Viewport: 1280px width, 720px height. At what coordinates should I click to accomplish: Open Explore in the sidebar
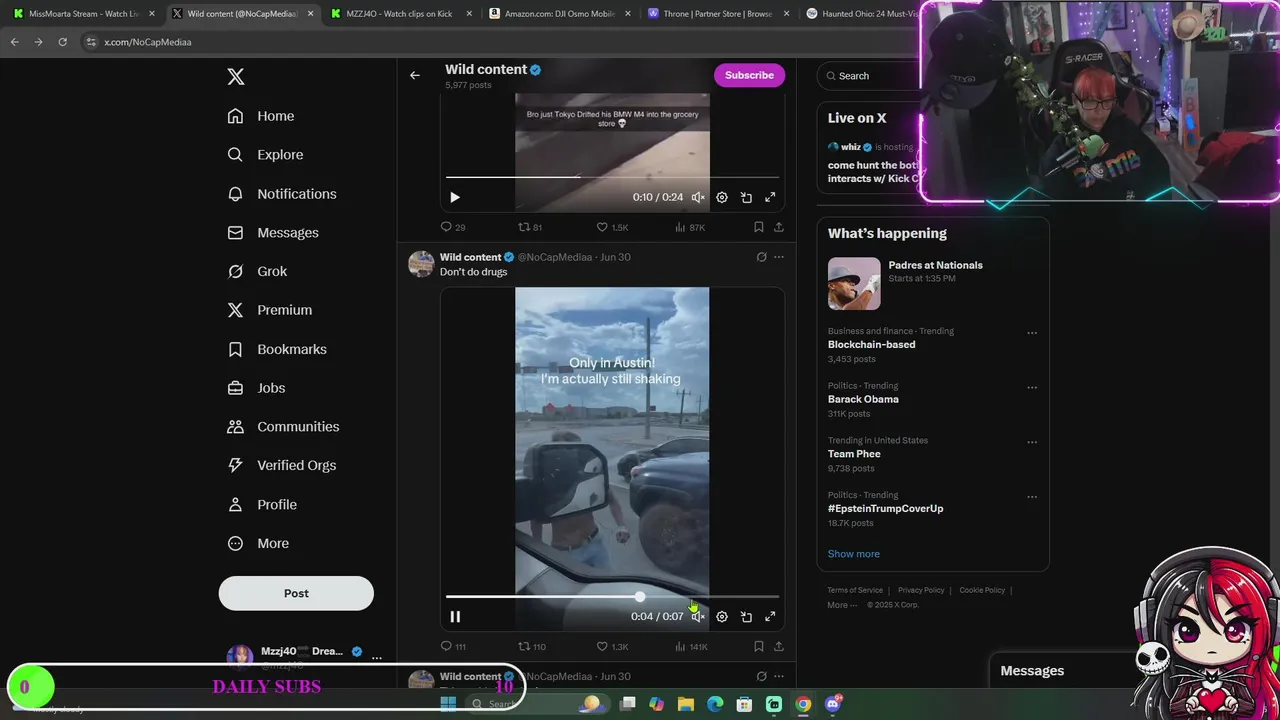pos(265,155)
